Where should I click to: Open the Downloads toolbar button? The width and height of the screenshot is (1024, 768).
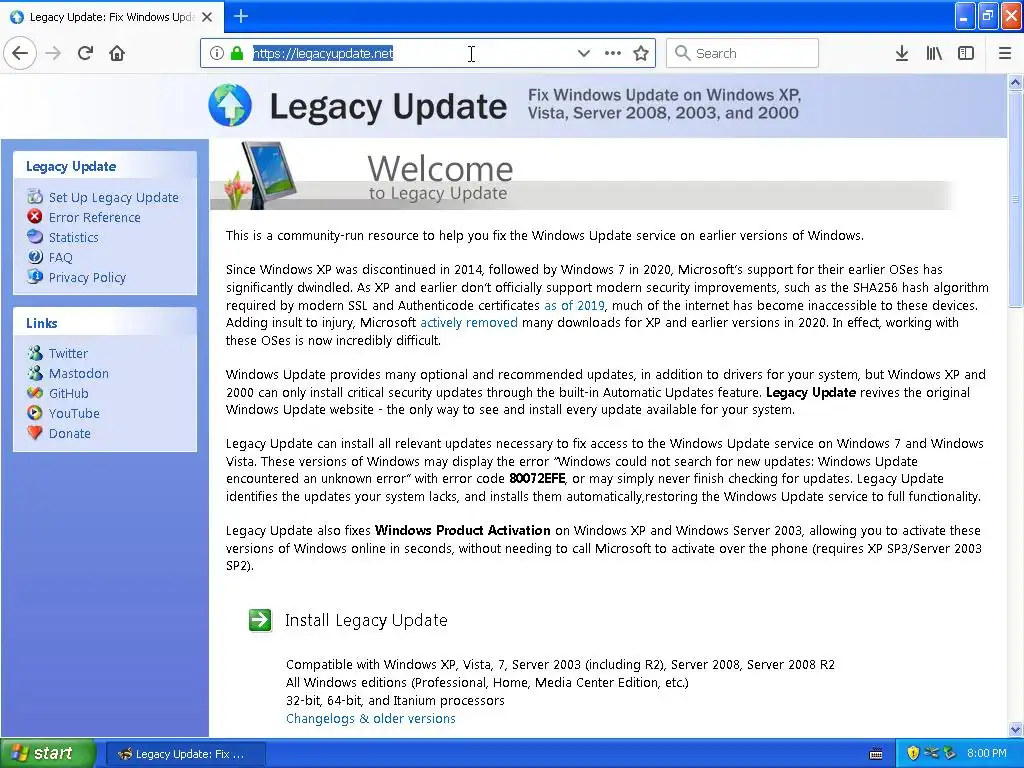[x=901, y=53]
